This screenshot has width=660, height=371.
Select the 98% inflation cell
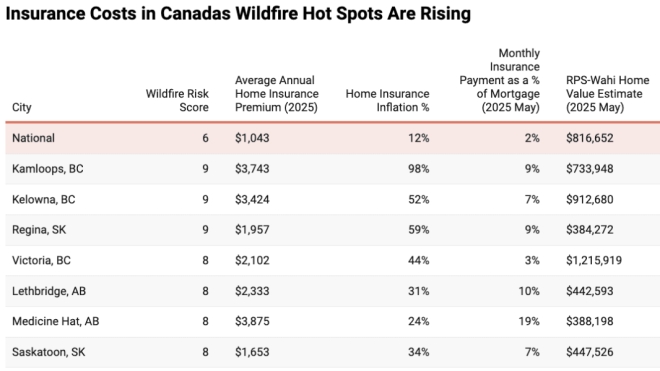pyautogui.click(x=418, y=169)
